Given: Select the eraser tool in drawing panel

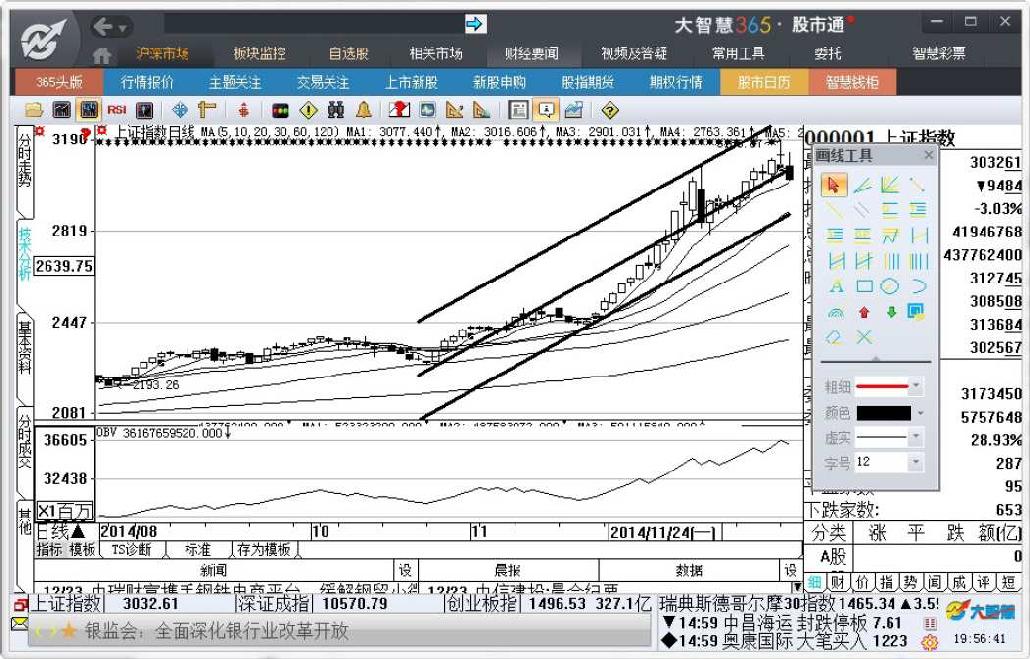Looking at the screenshot, I should pos(834,337).
